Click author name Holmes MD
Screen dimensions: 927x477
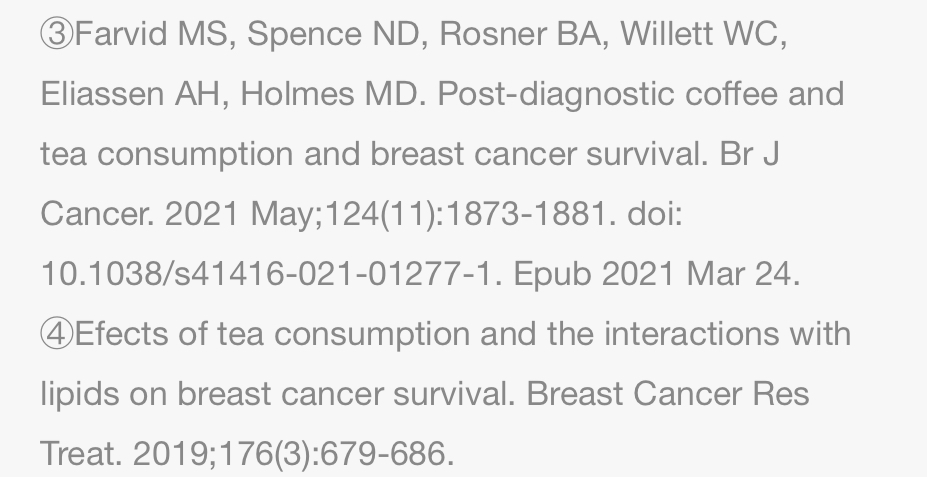(x=329, y=94)
